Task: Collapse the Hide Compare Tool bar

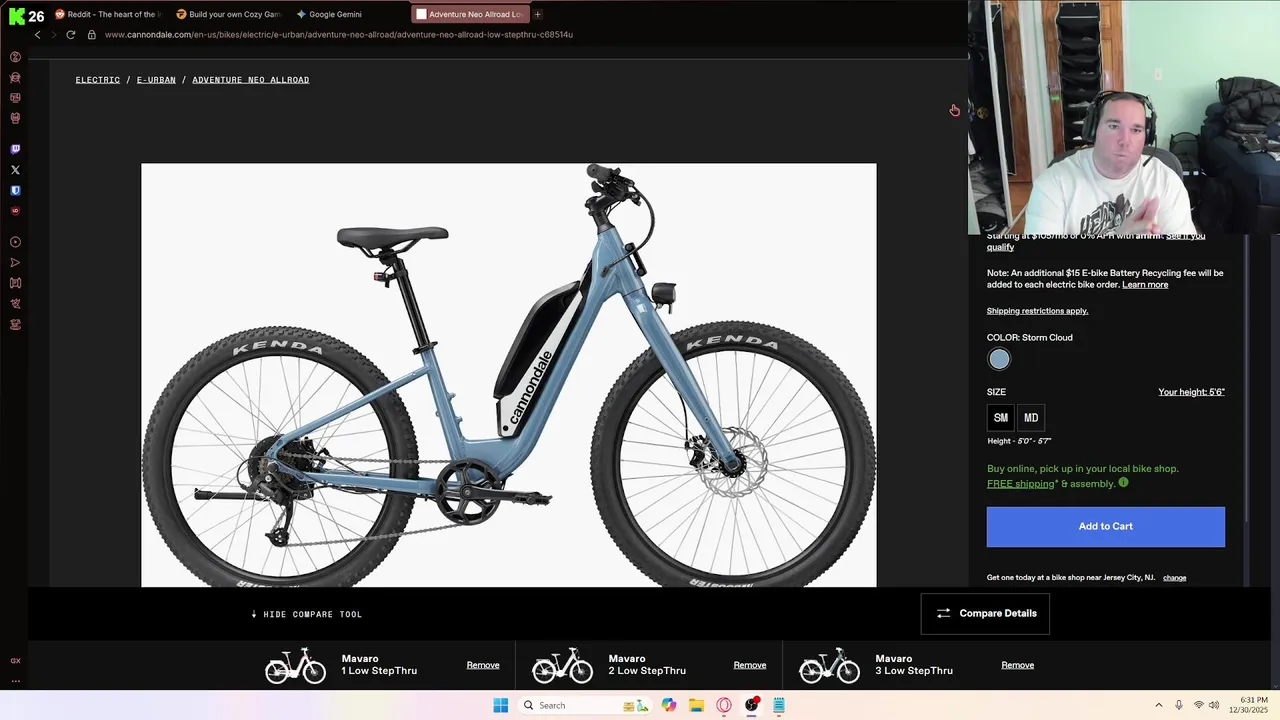Action: [x=307, y=614]
